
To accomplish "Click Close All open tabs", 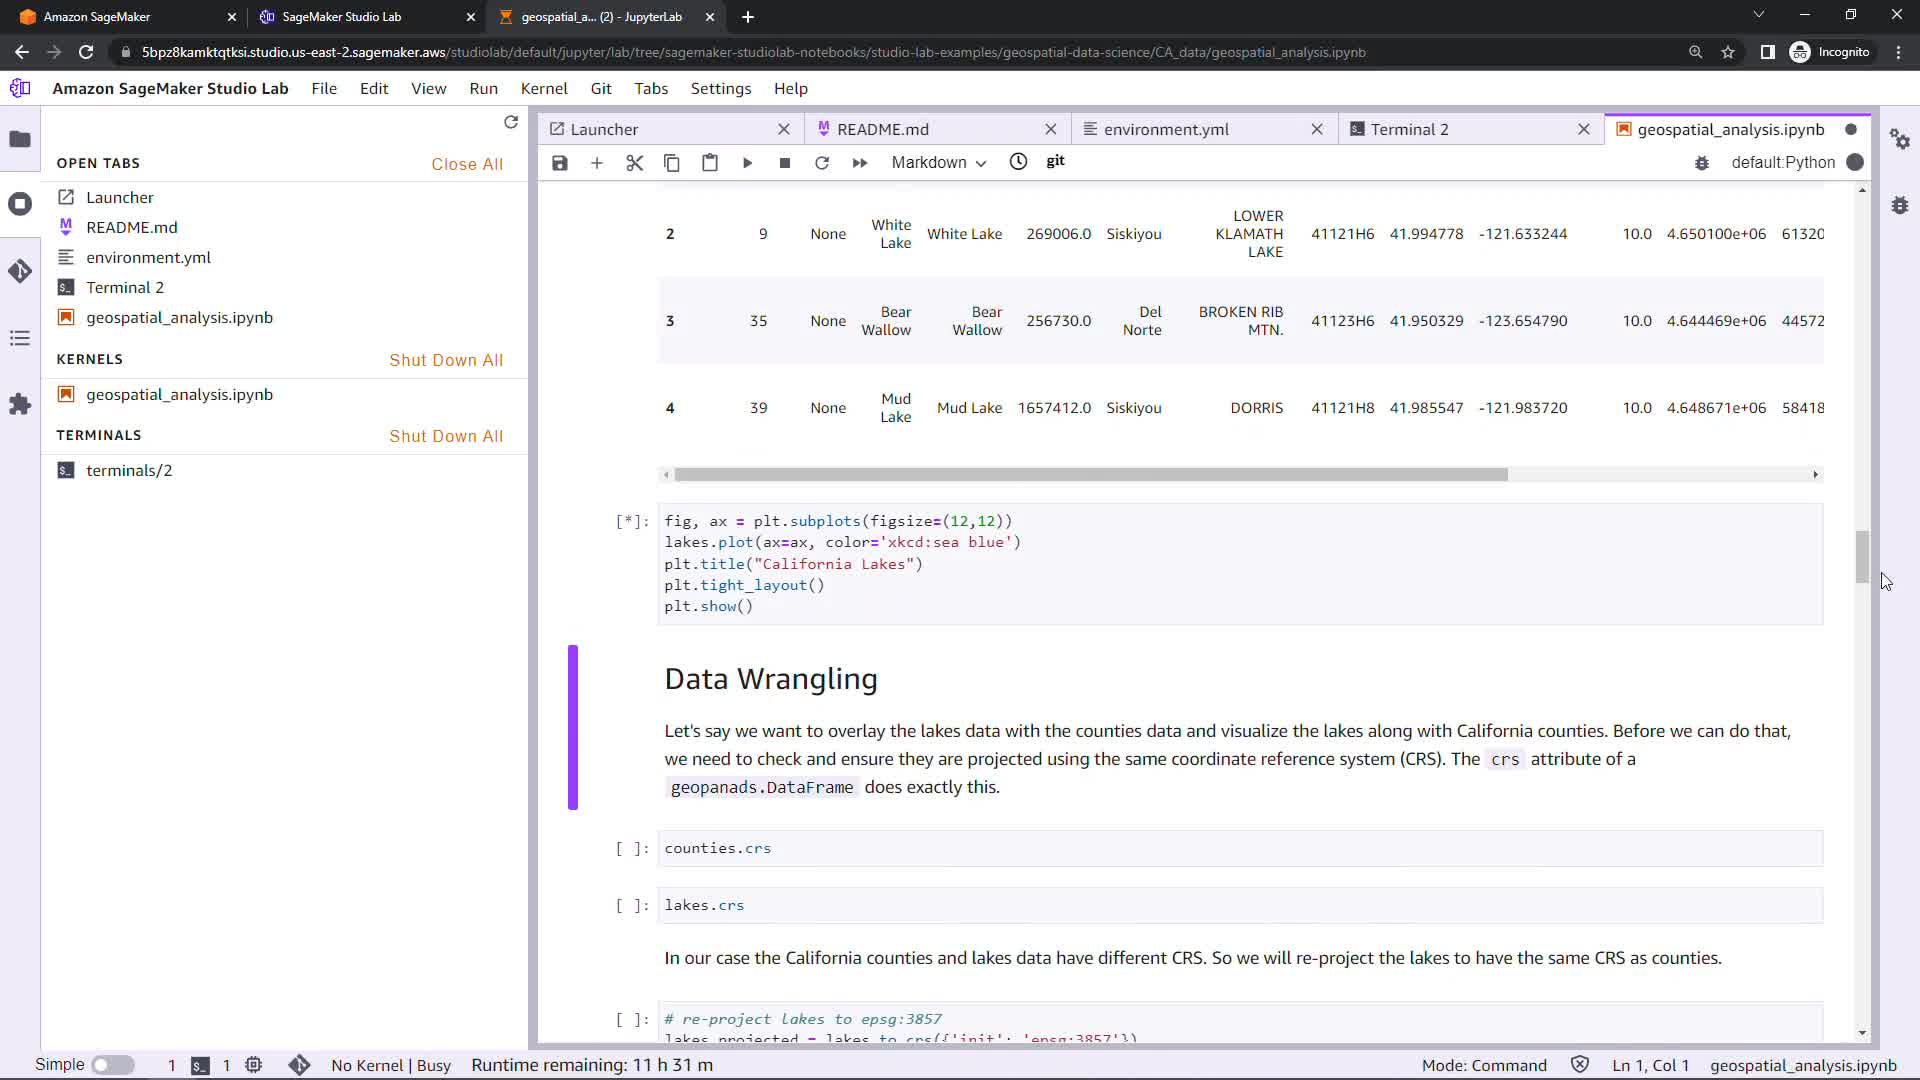I will [x=467, y=164].
